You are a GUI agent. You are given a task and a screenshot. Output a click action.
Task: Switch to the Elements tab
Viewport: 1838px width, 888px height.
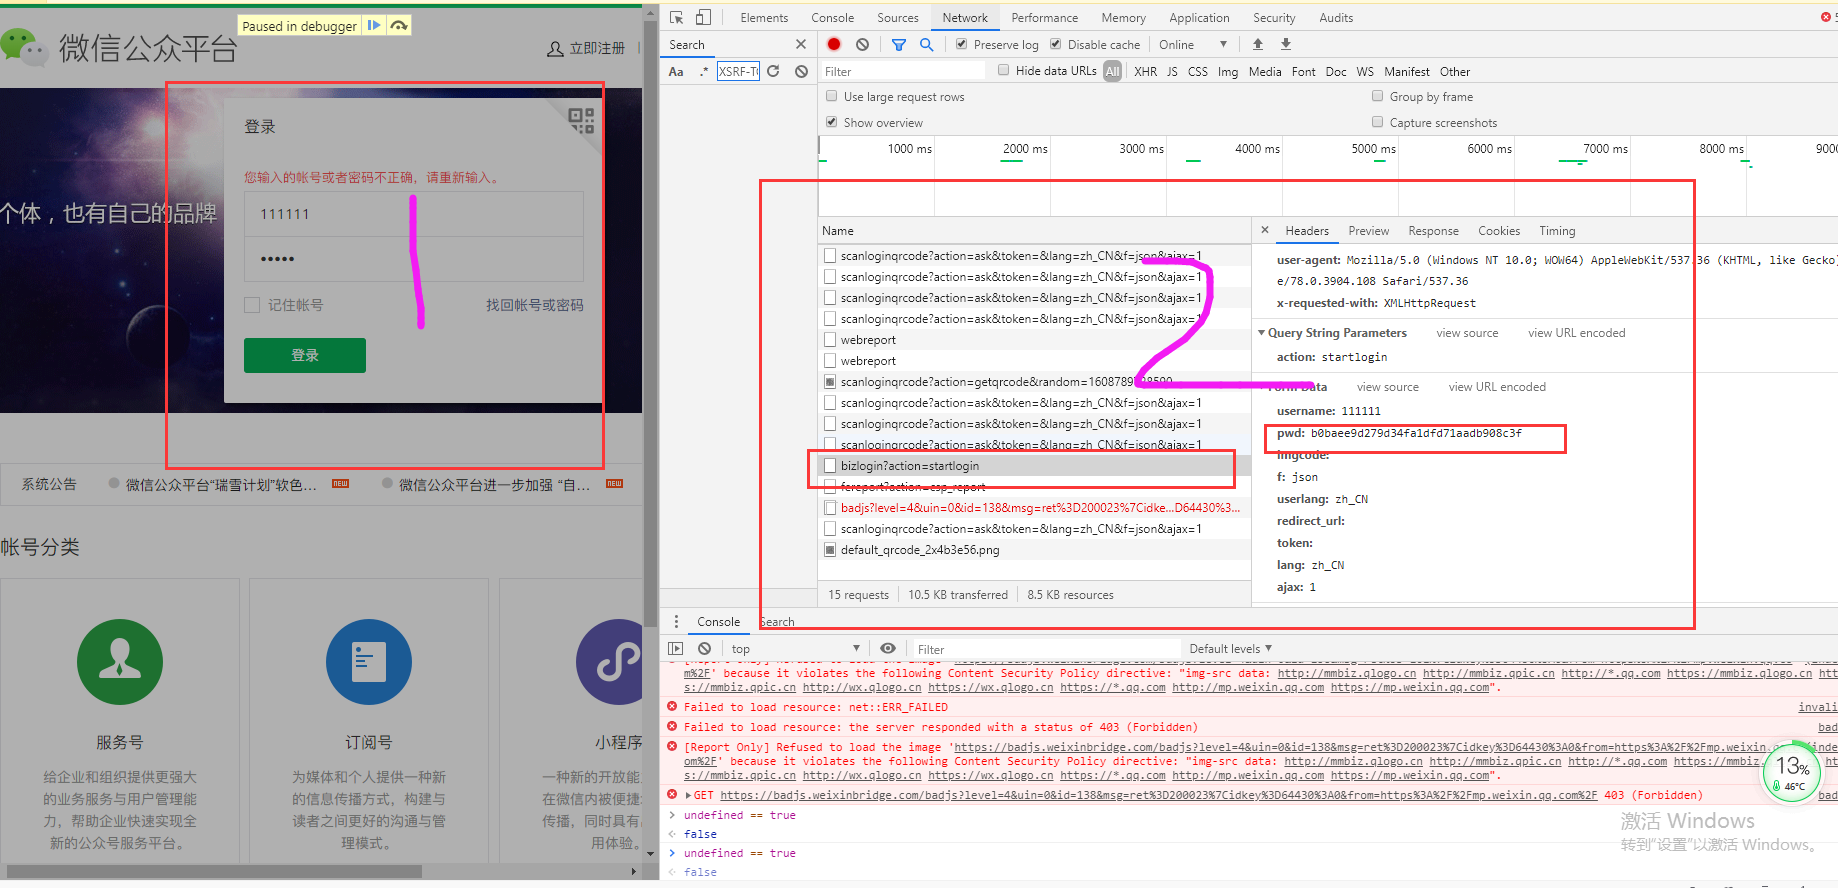click(764, 17)
